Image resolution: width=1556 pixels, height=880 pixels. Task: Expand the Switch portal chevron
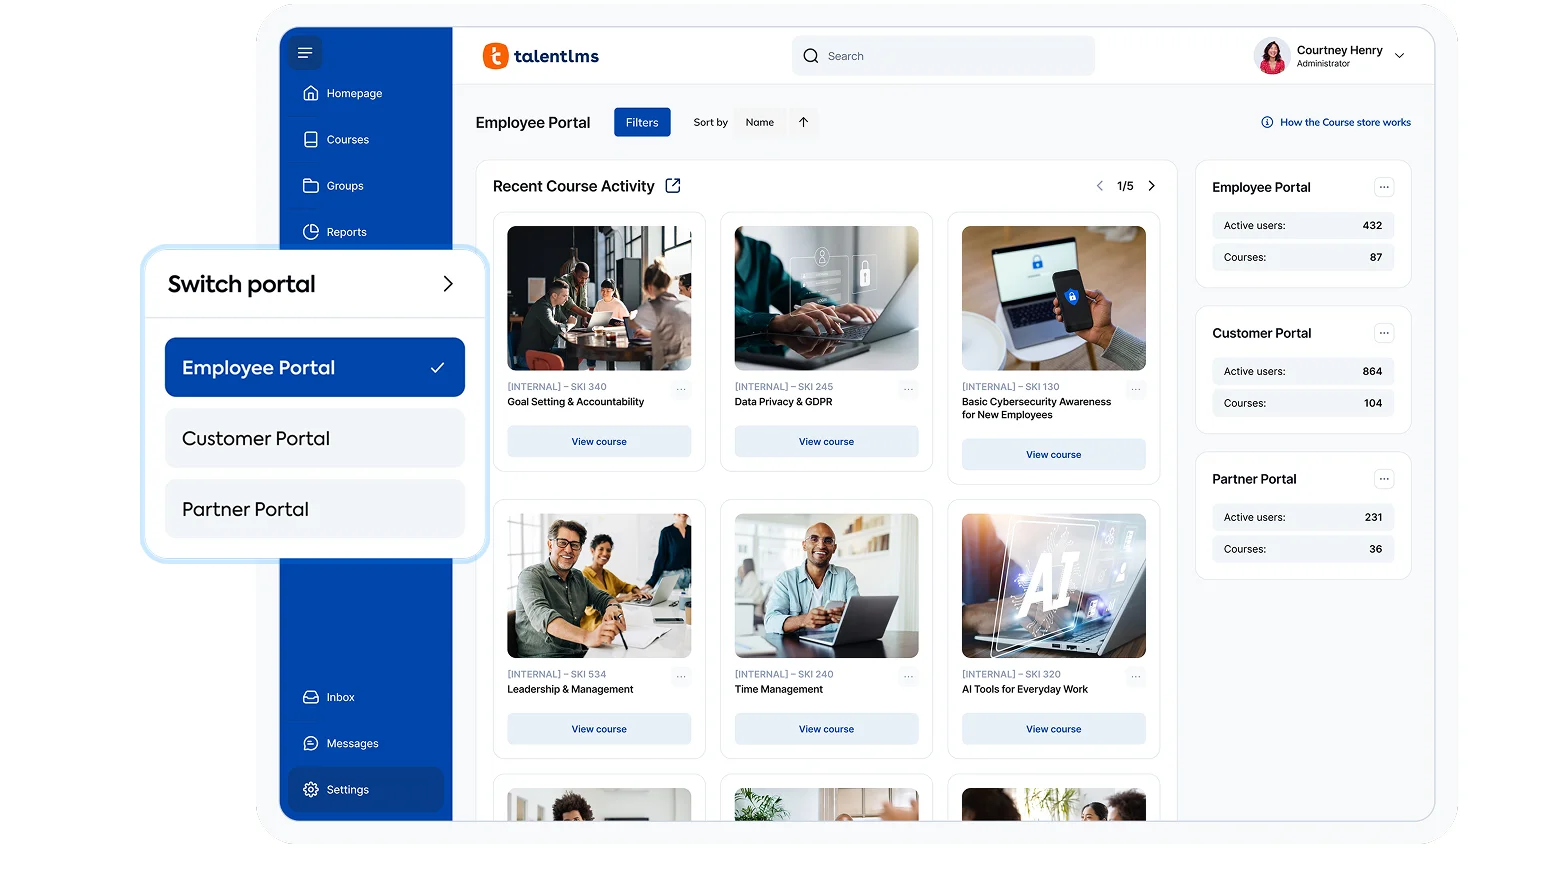pyautogui.click(x=448, y=284)
